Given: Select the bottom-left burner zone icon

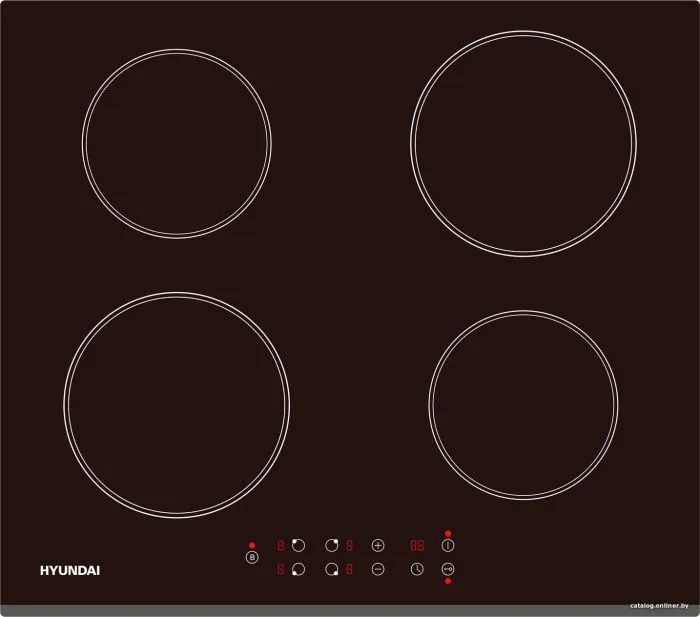Looking at the screenshot, I should click(x=297, y=570).
